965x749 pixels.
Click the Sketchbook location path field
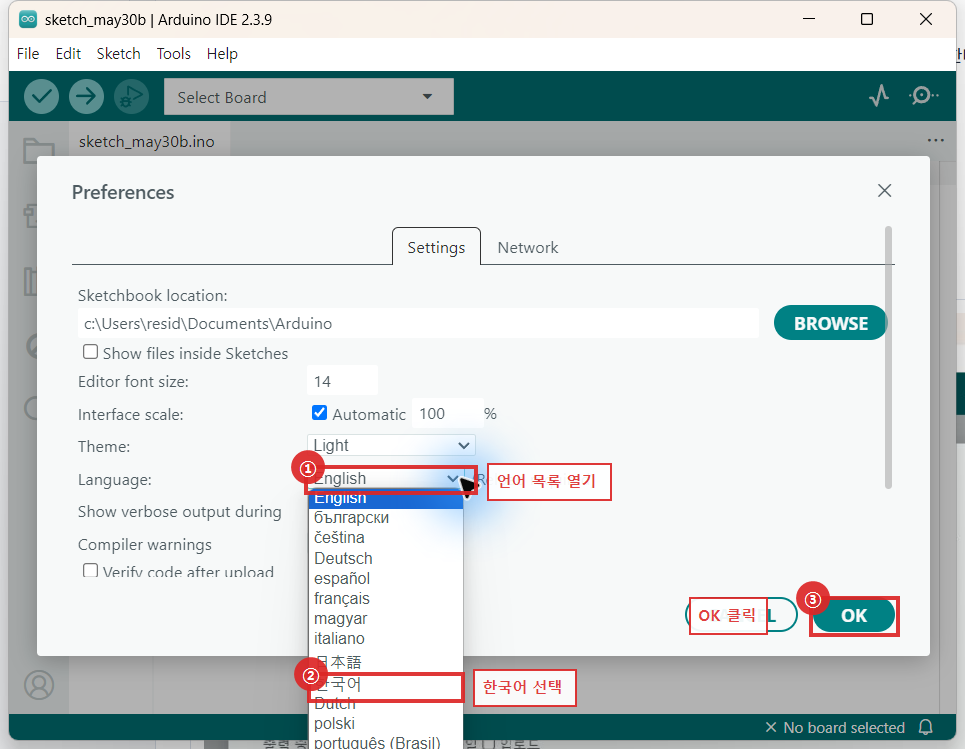[x=418, y=323]
